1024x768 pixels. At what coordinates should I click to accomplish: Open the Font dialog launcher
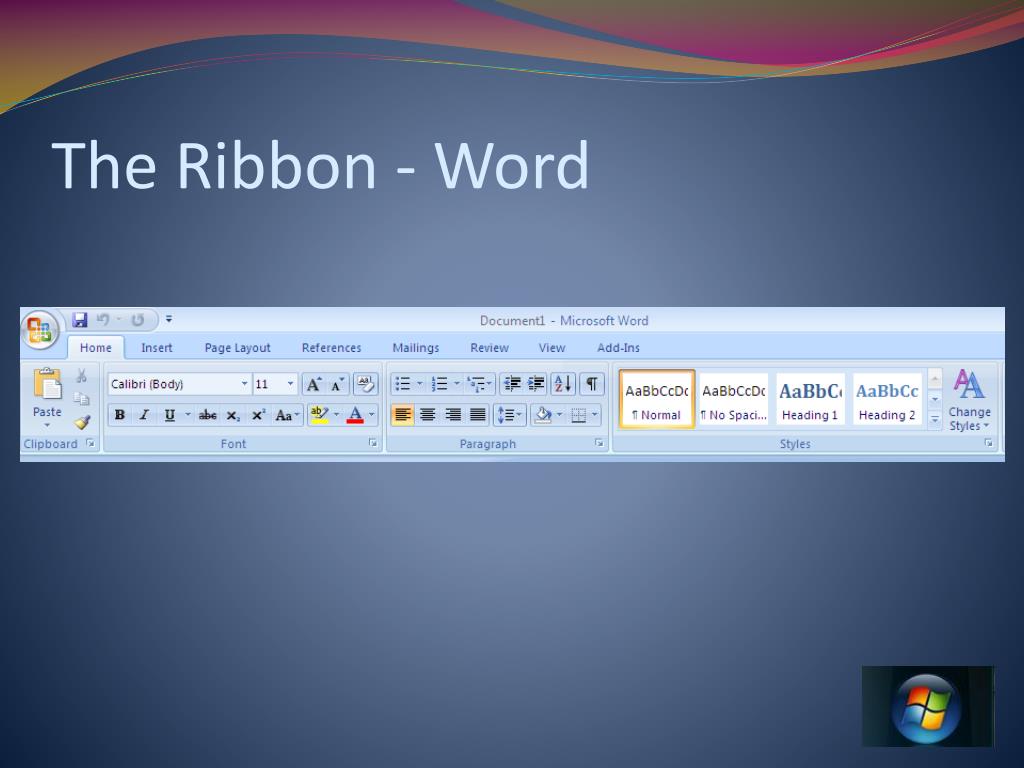tap(373, 443)
